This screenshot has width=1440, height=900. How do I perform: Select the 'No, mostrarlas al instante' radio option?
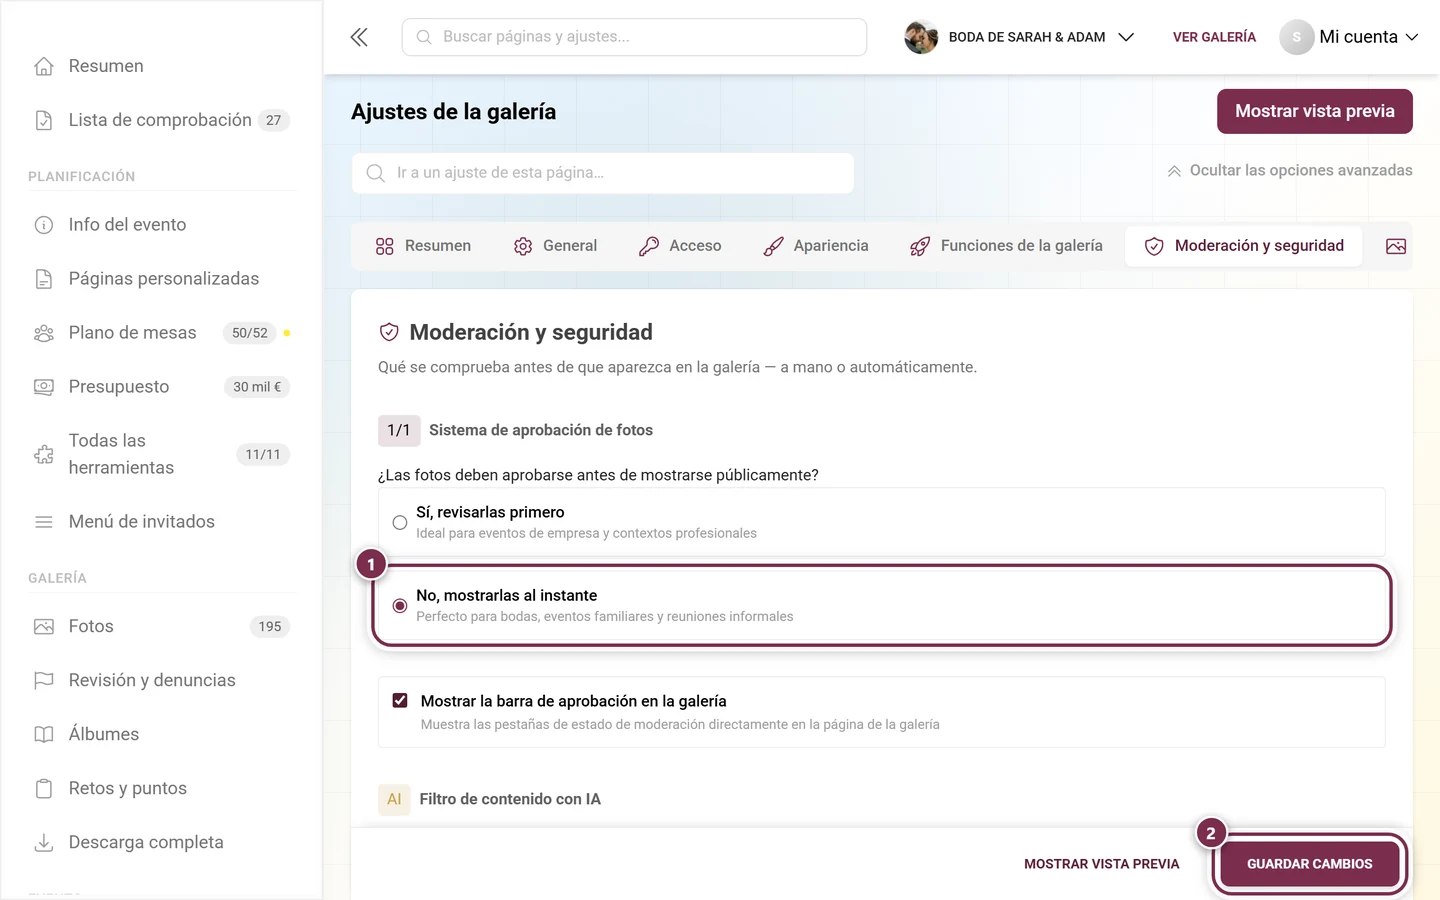pos(400,606)
